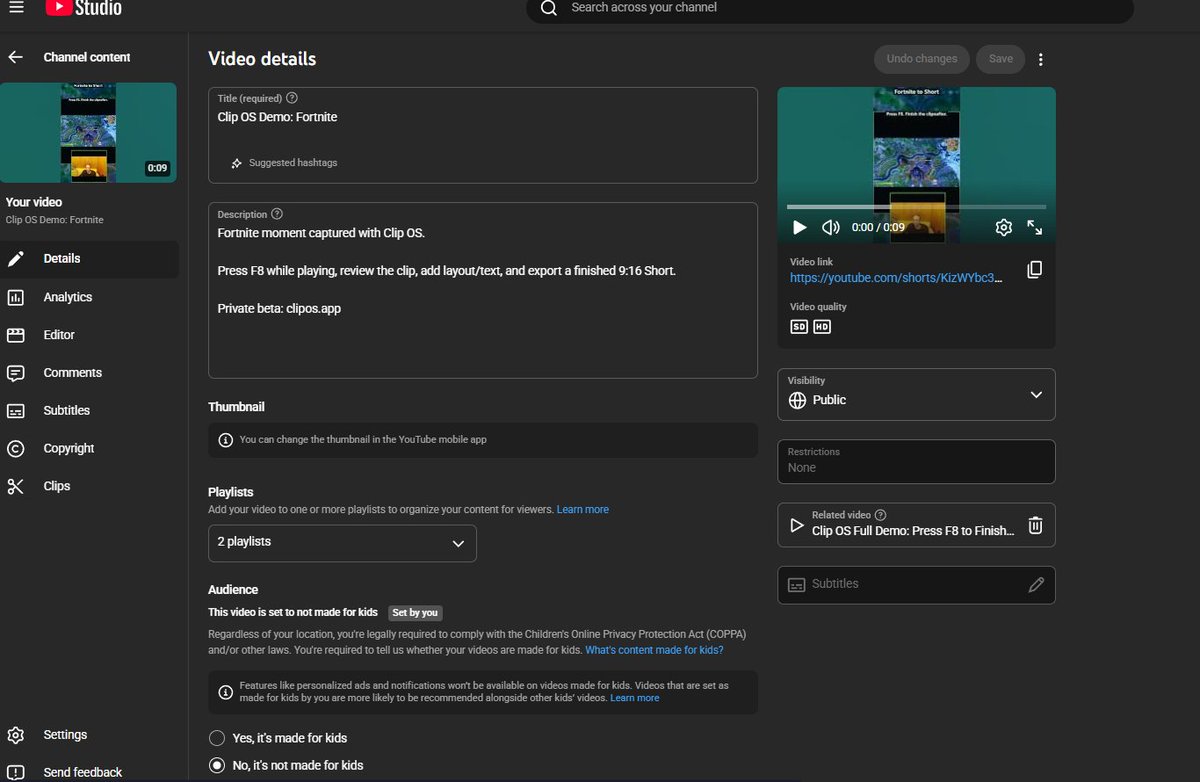The image size is (1200, 782).
Task: Click the Clips scissors icon
Action: pyautogui.click(x=16, y=486)
